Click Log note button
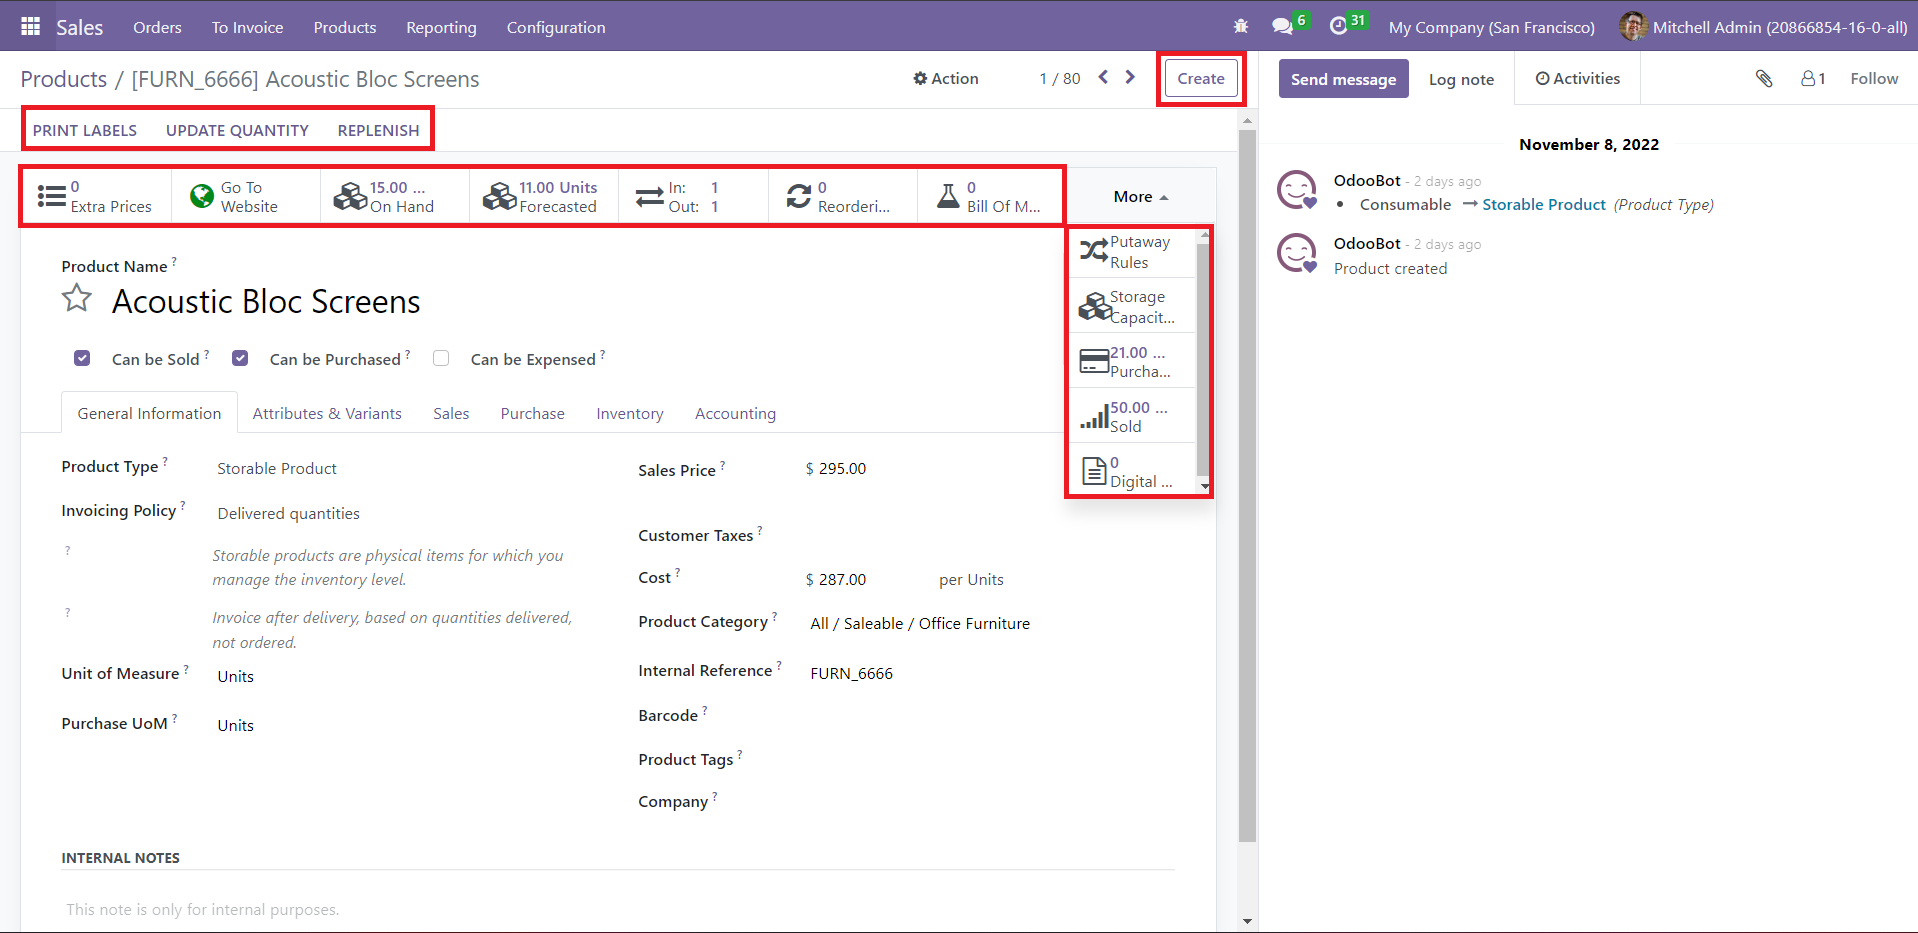 tap(1461, 79)
